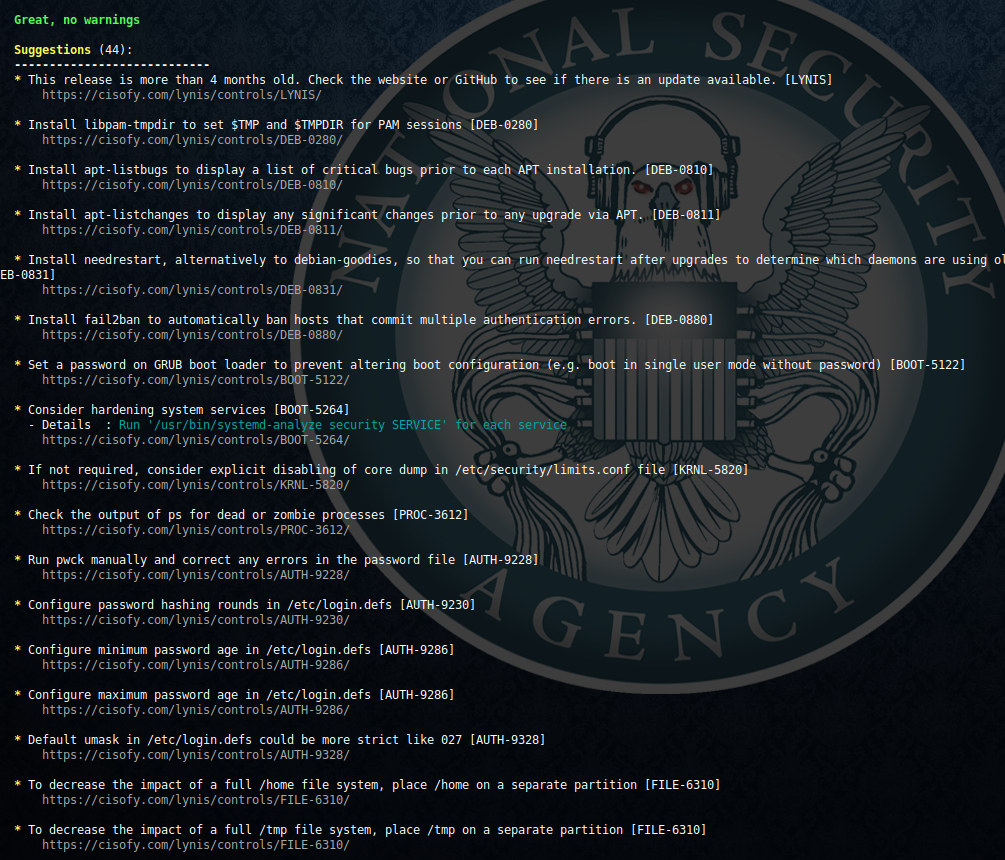Screen dimensions: 1005x860
Task: Open the DEB-0831 needrestart controls URL
Action: pyautogui.click(x=191, y=290)
